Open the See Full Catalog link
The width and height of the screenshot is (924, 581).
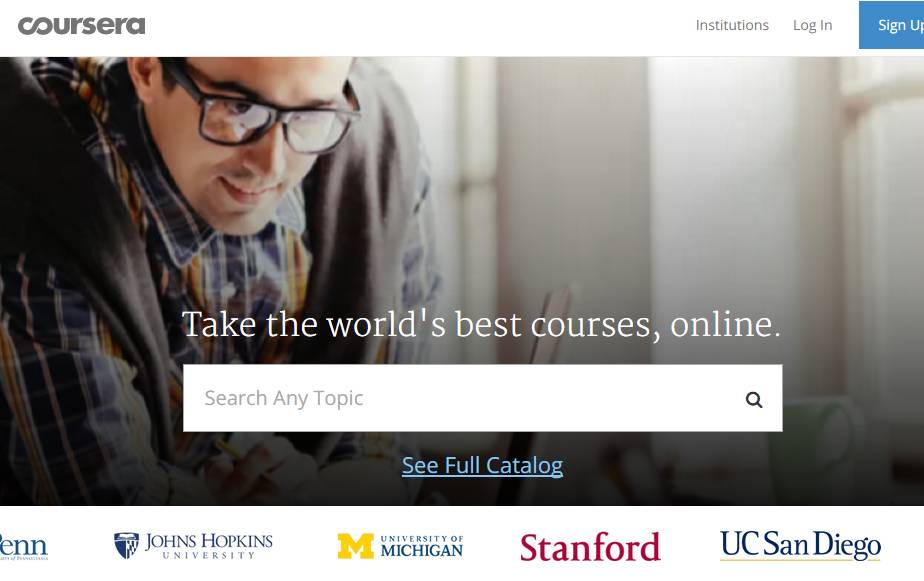[482, 466]
